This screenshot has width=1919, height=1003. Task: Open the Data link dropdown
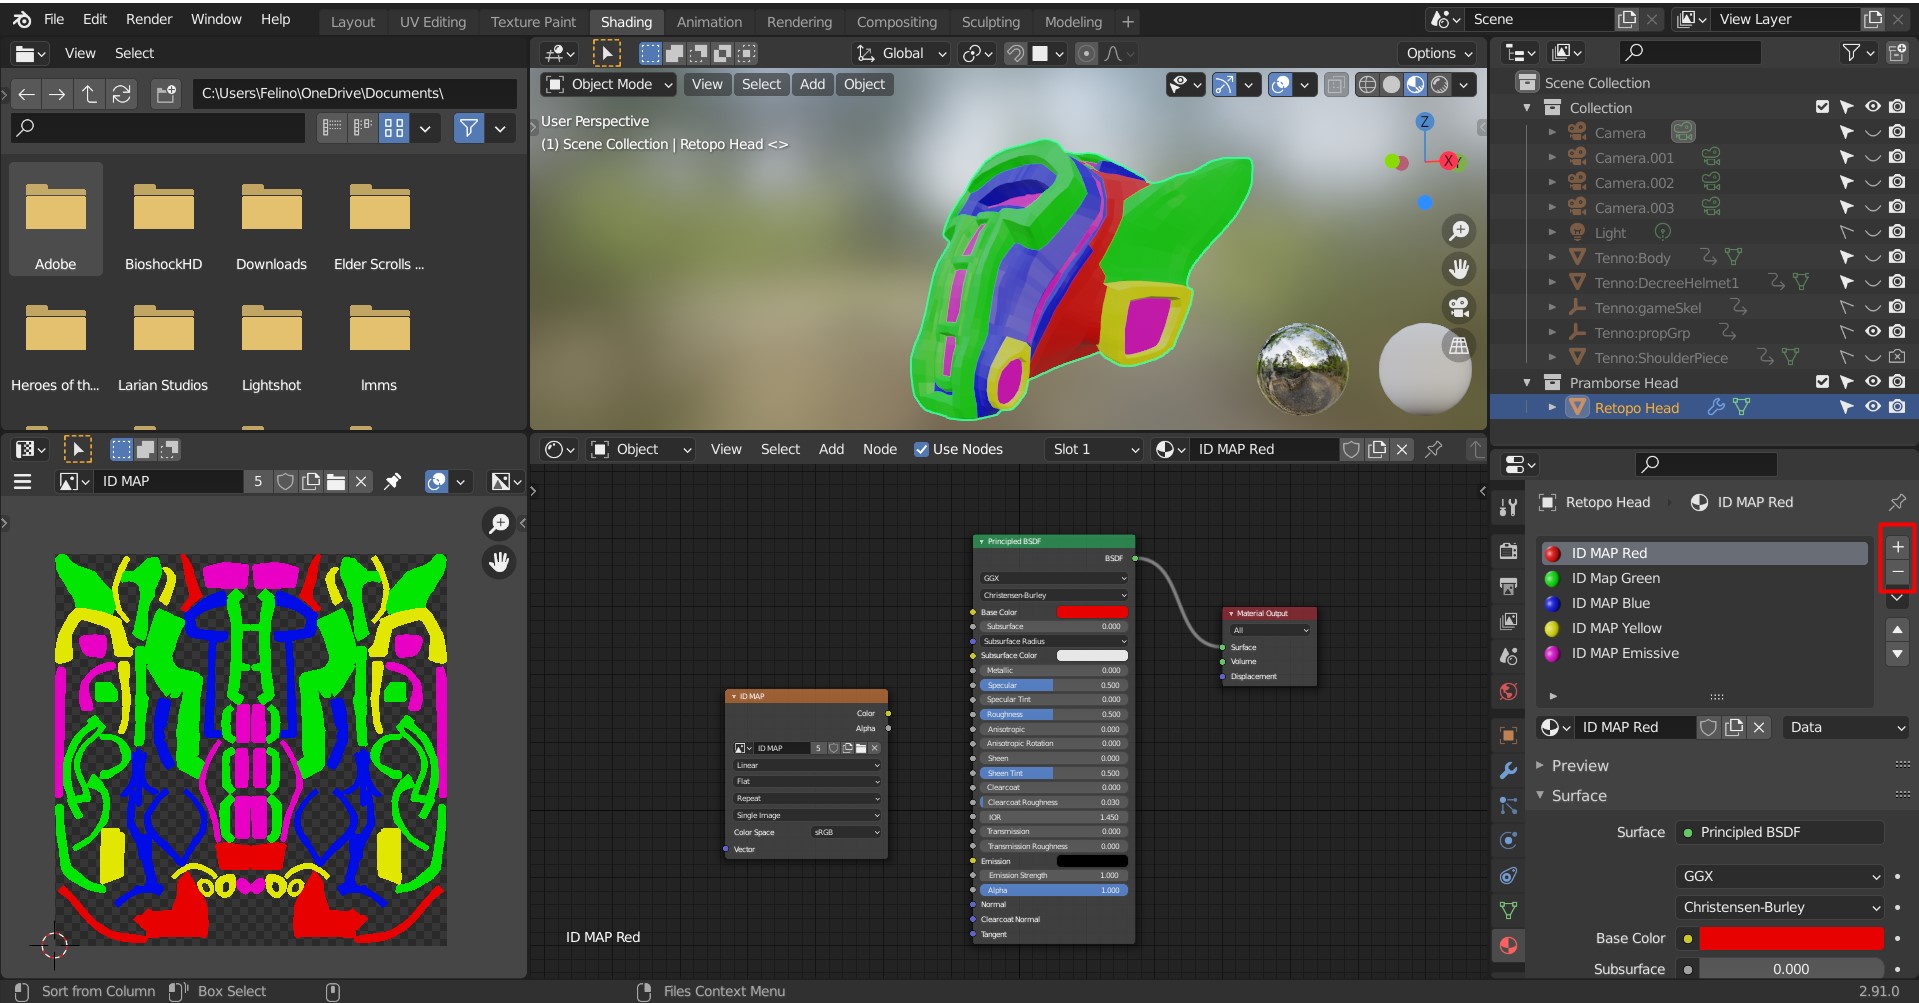point(1845,728)
